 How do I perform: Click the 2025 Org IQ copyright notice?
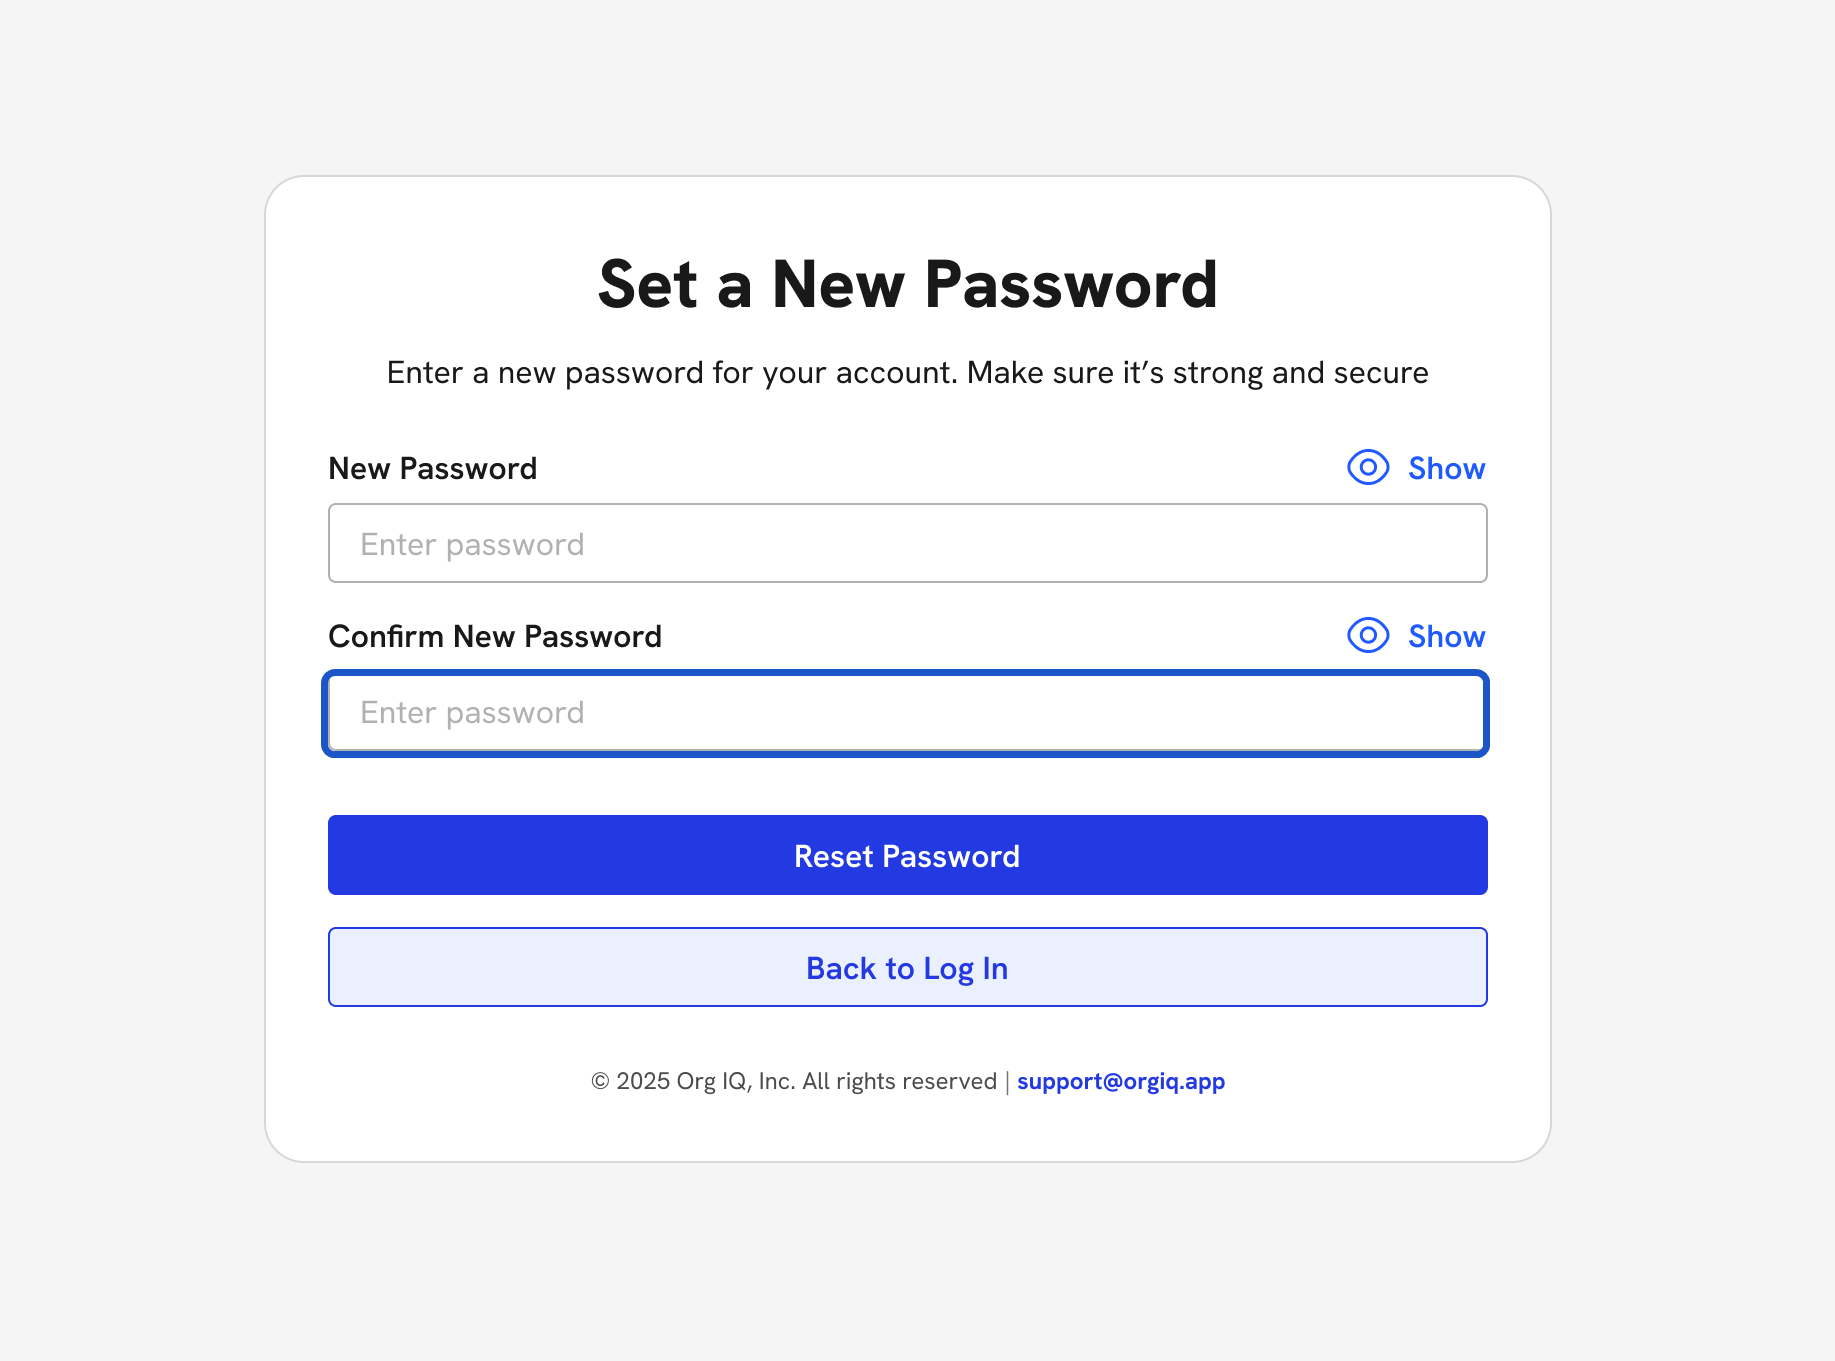point(794,1081)
